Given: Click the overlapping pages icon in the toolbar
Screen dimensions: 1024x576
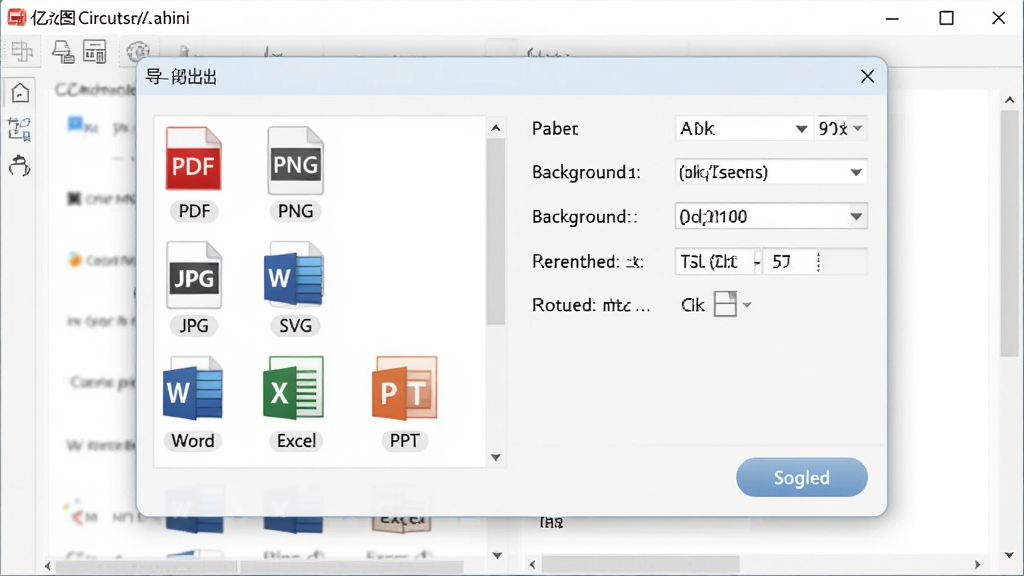Looking at the screenshot, I should pos(22,51).
